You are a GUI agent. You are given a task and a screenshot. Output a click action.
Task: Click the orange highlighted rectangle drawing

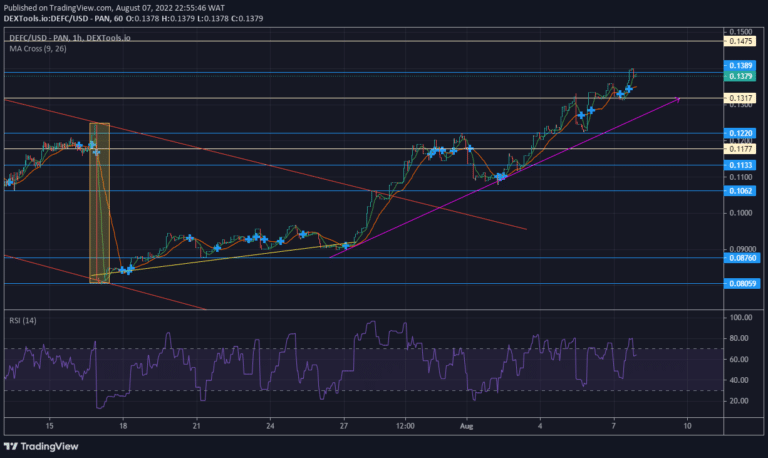click(x=99, y=203)
